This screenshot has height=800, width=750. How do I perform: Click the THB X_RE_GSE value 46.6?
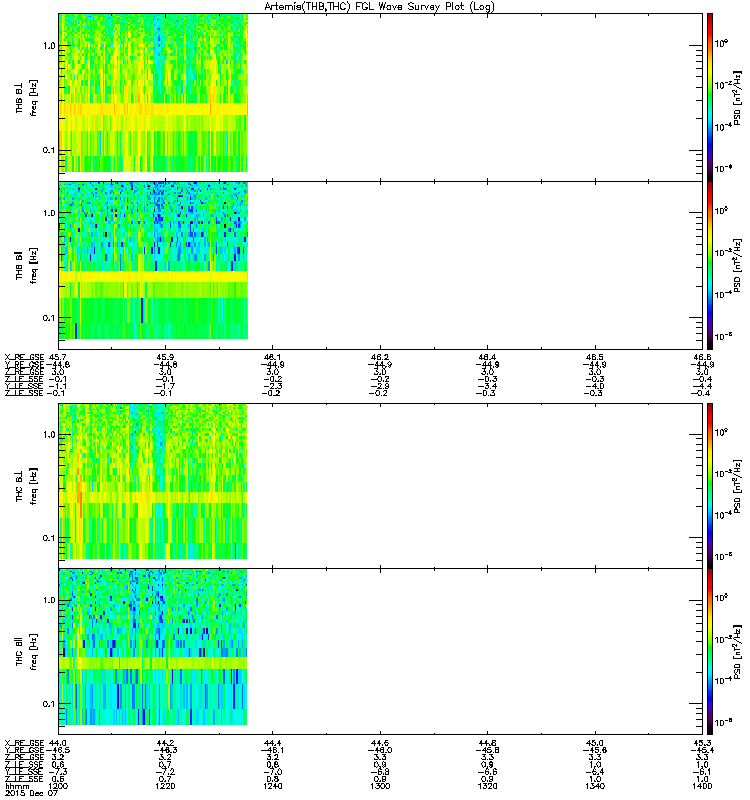click(x=702, y=357)
